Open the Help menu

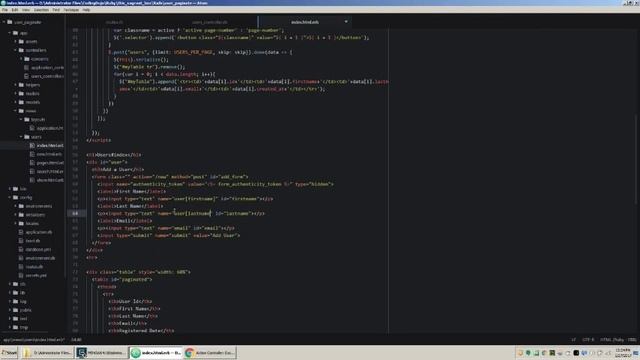pos(86,10)
